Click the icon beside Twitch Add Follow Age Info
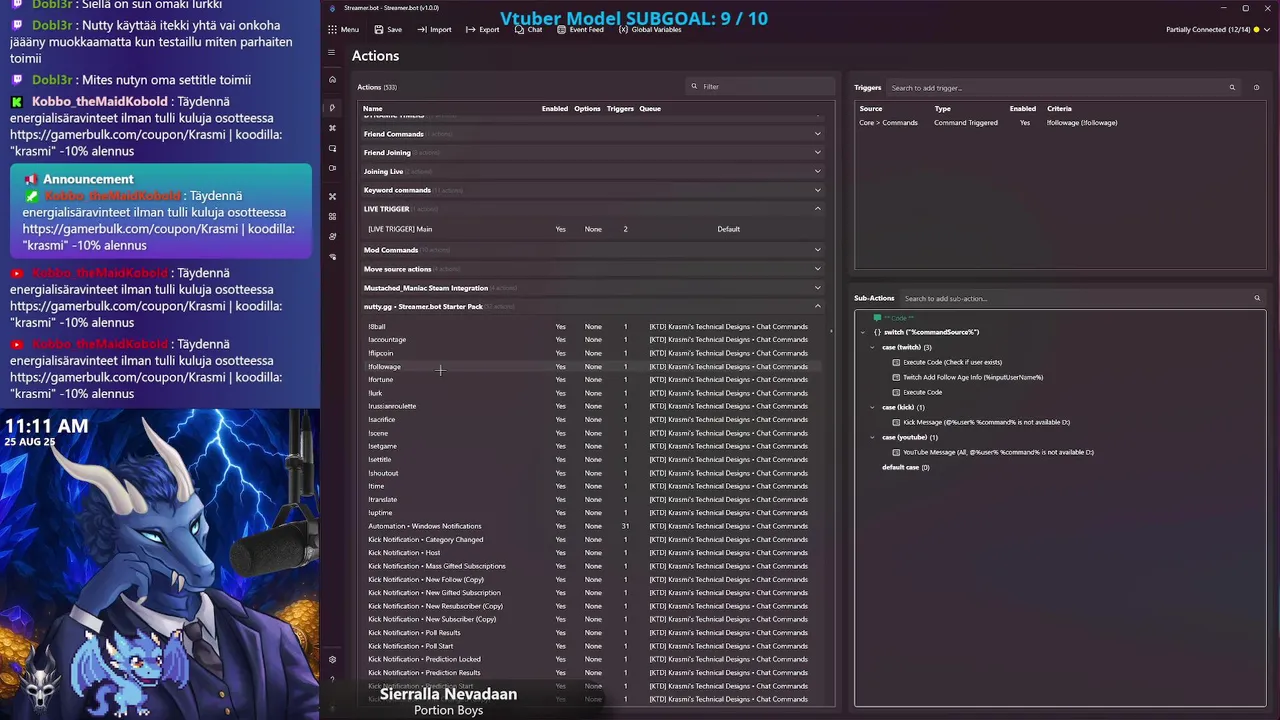 pos(896,377)
